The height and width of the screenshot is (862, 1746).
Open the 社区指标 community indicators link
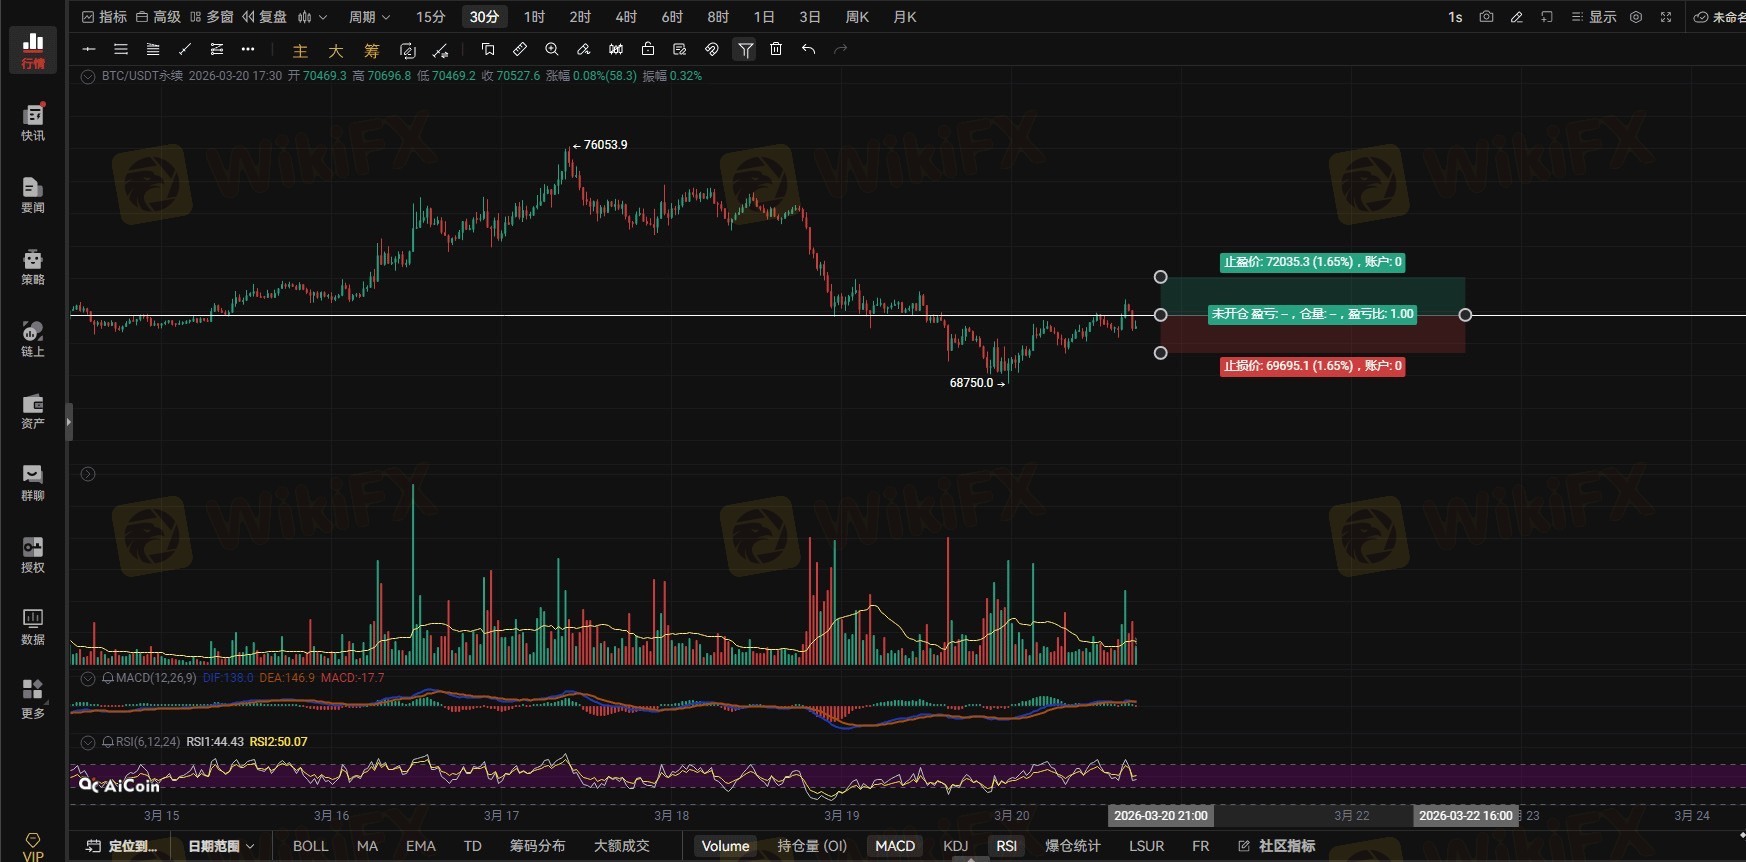point(1277,846)
